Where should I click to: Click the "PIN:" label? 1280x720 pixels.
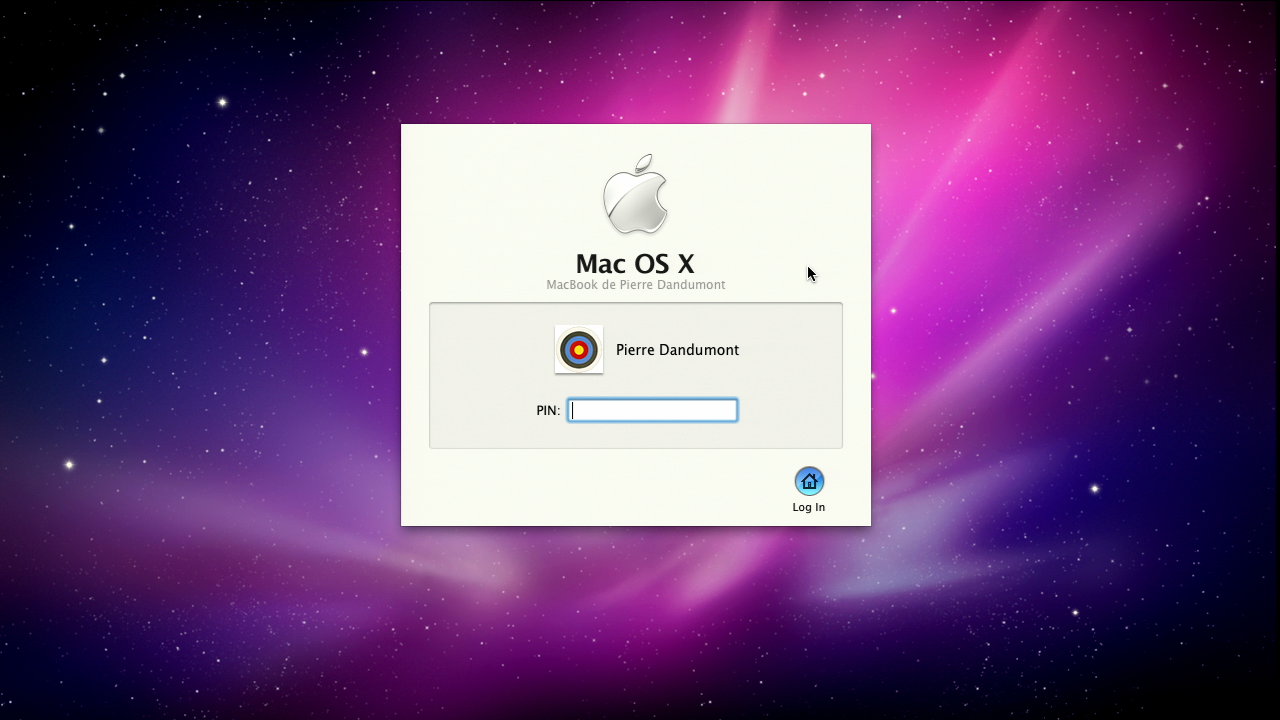tap(547, 411)
